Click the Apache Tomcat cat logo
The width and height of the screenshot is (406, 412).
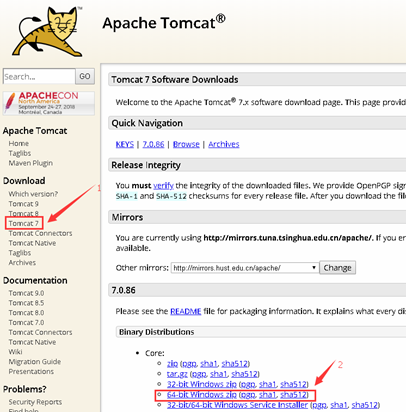(x=47, y=32)
